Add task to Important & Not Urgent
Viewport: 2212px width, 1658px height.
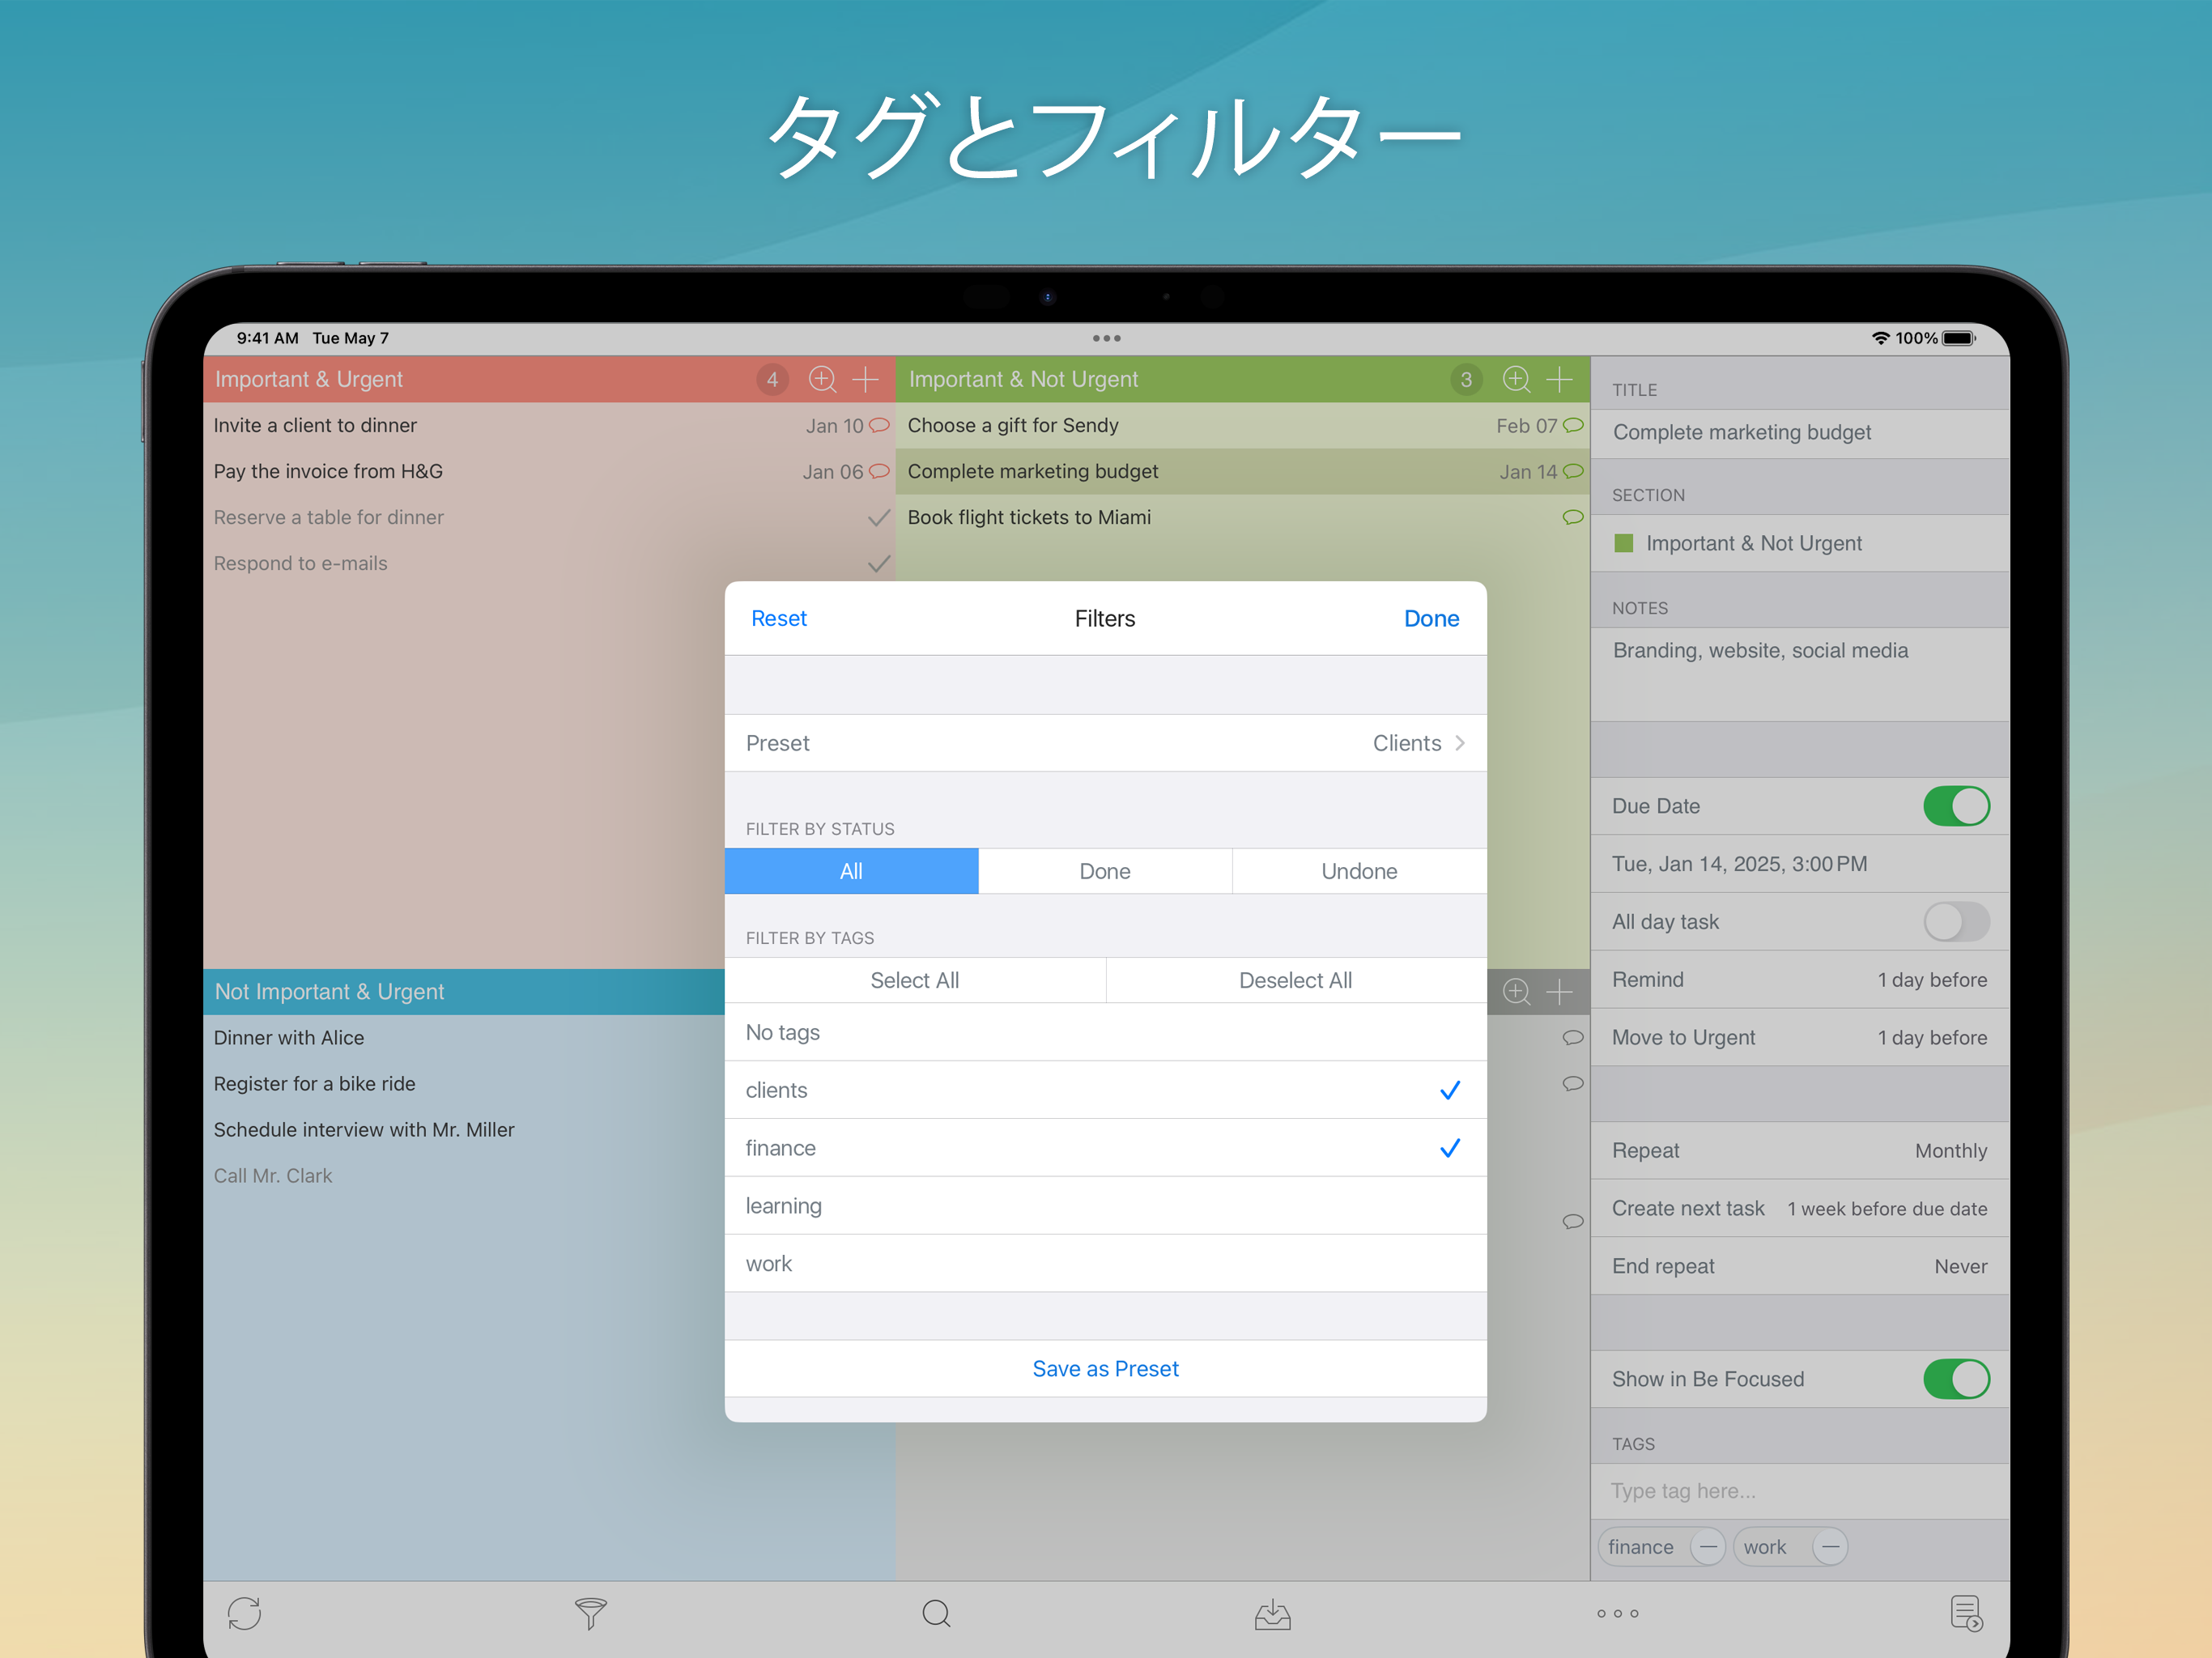[1559, 379]
